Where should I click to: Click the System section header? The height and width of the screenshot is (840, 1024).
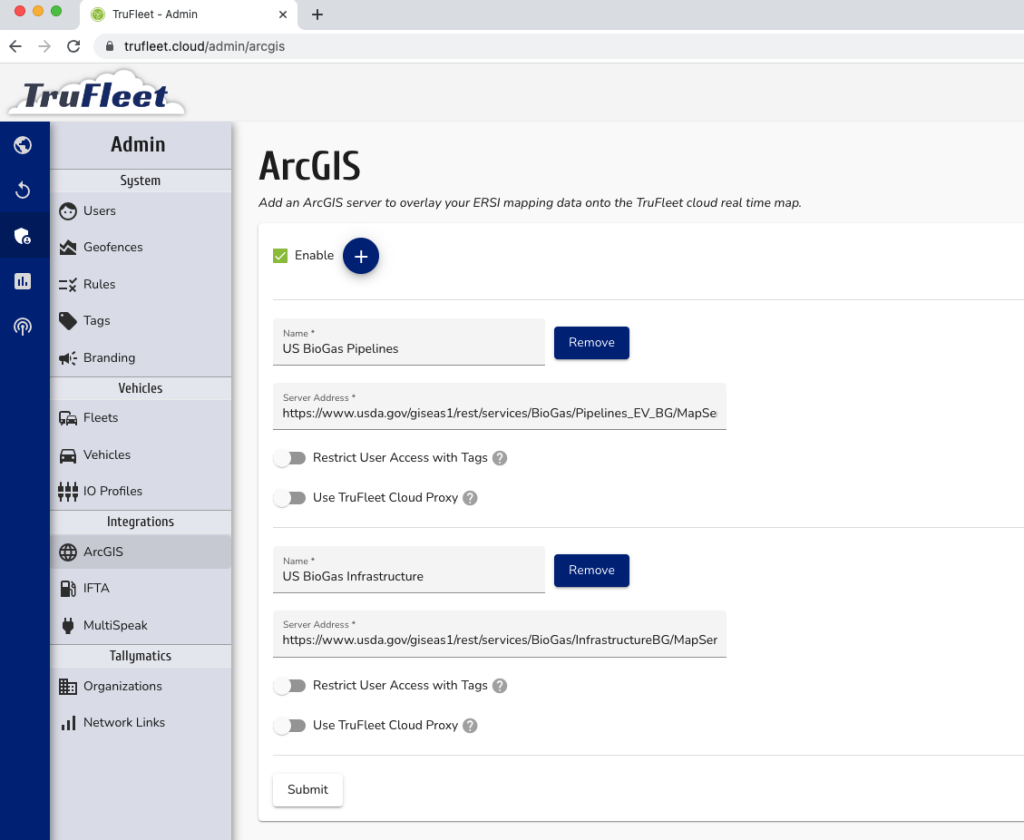pos(140,181)
